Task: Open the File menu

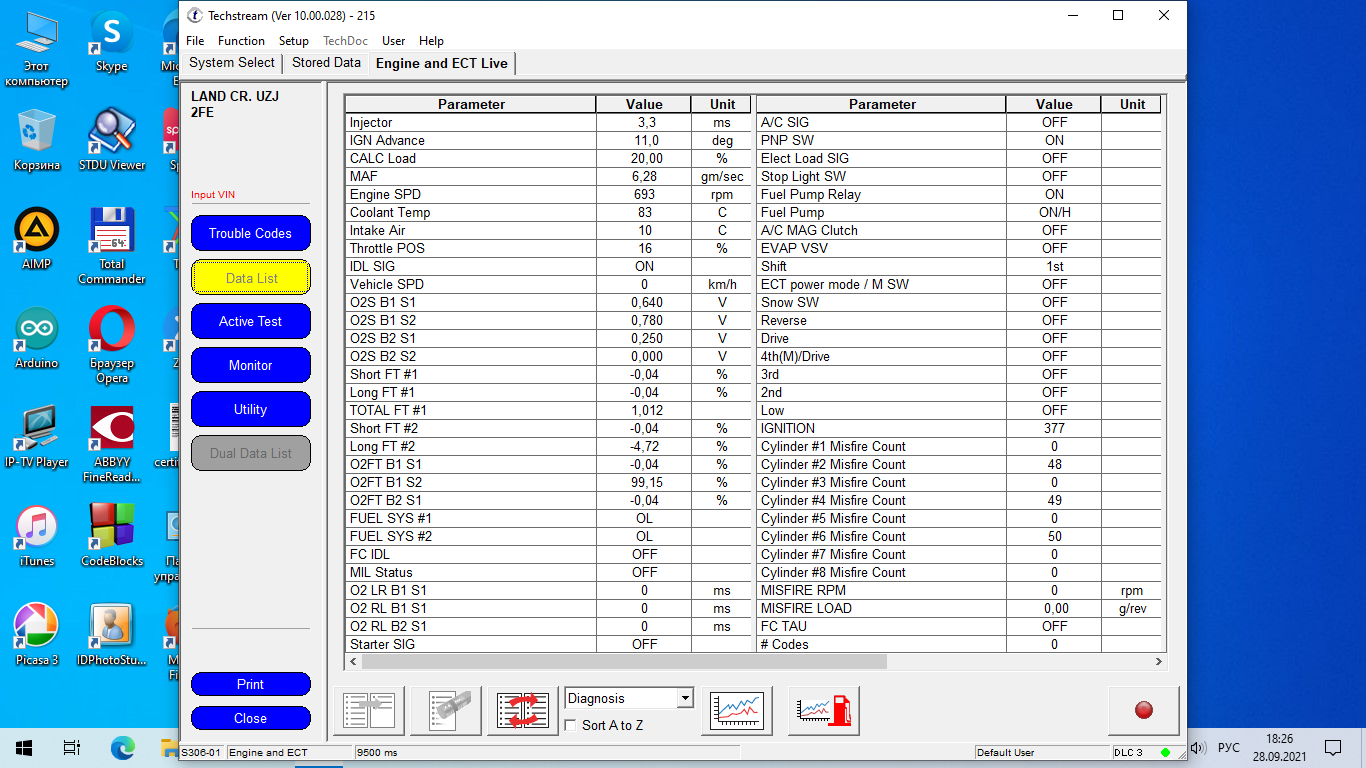Action: pyautogui.click(x=195, y=41)
